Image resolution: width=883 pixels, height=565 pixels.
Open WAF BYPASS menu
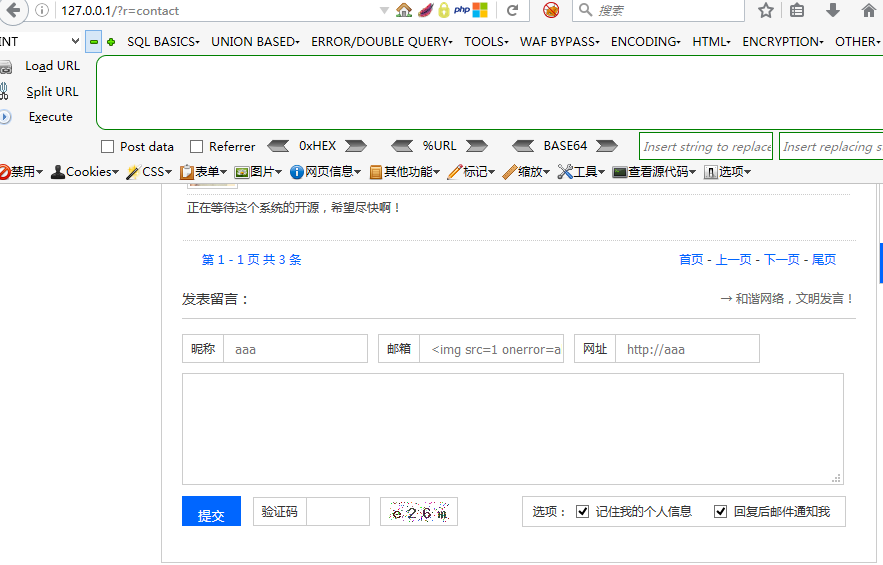[560, 42]
